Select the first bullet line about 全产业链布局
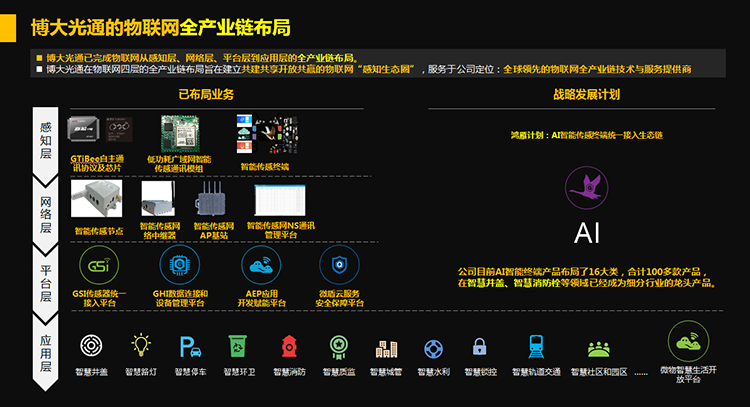The width and height of the screenshot is (750, 407). click(202, 58)
